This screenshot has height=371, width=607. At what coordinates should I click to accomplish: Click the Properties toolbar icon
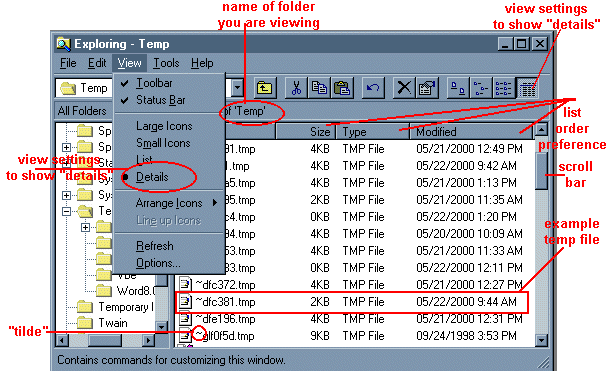(x=427, y=88)
